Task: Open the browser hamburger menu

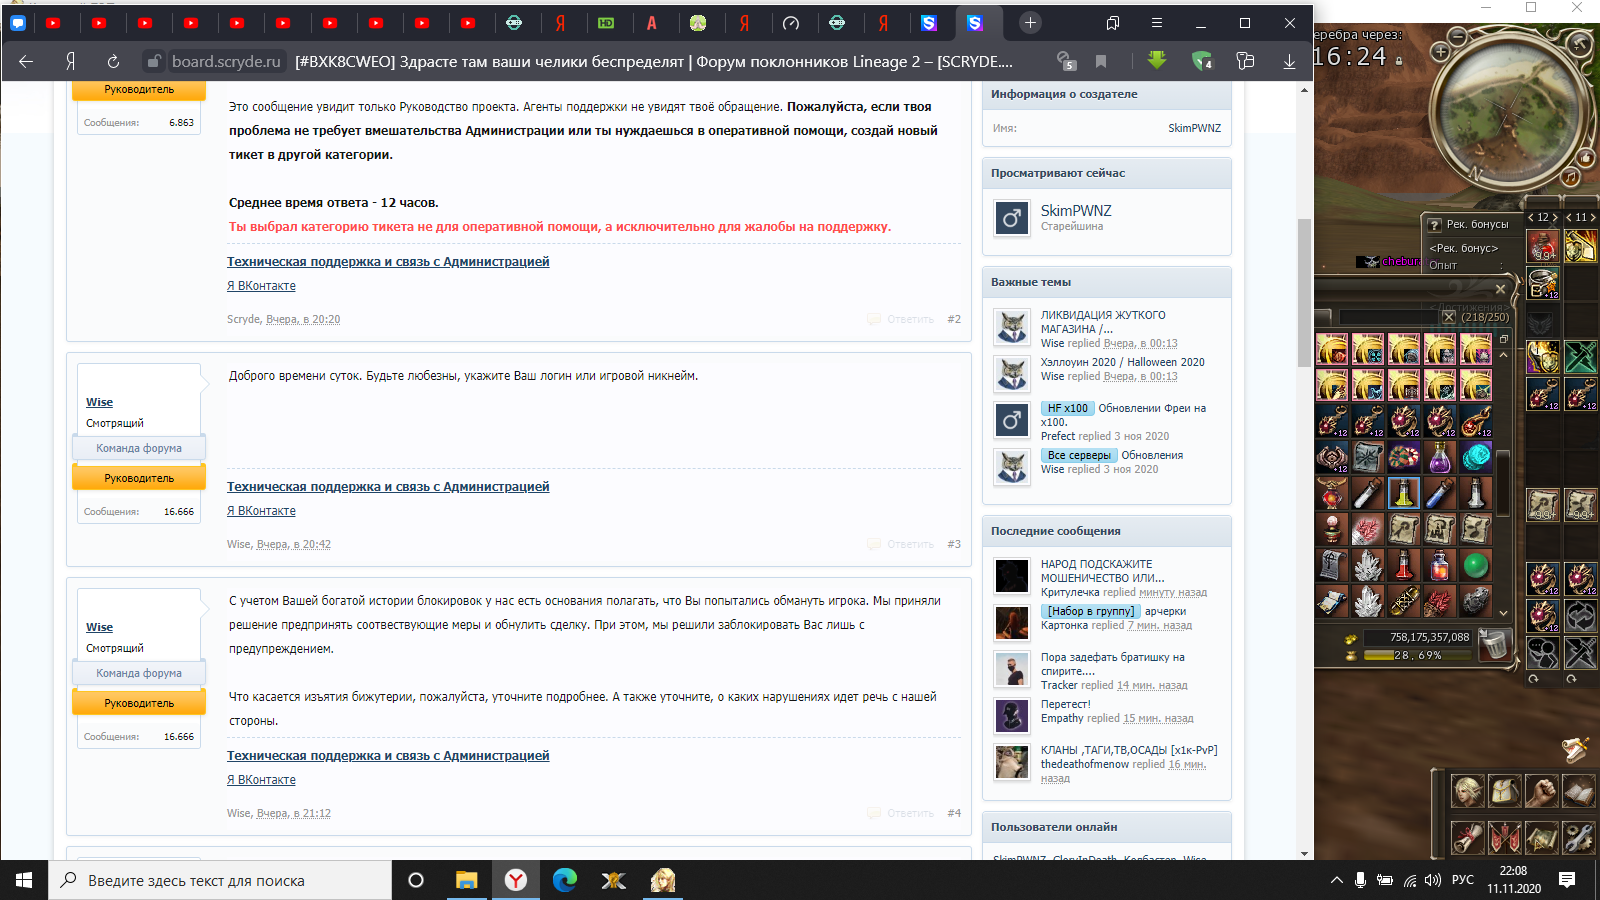Action: (x=1156, y=23)
